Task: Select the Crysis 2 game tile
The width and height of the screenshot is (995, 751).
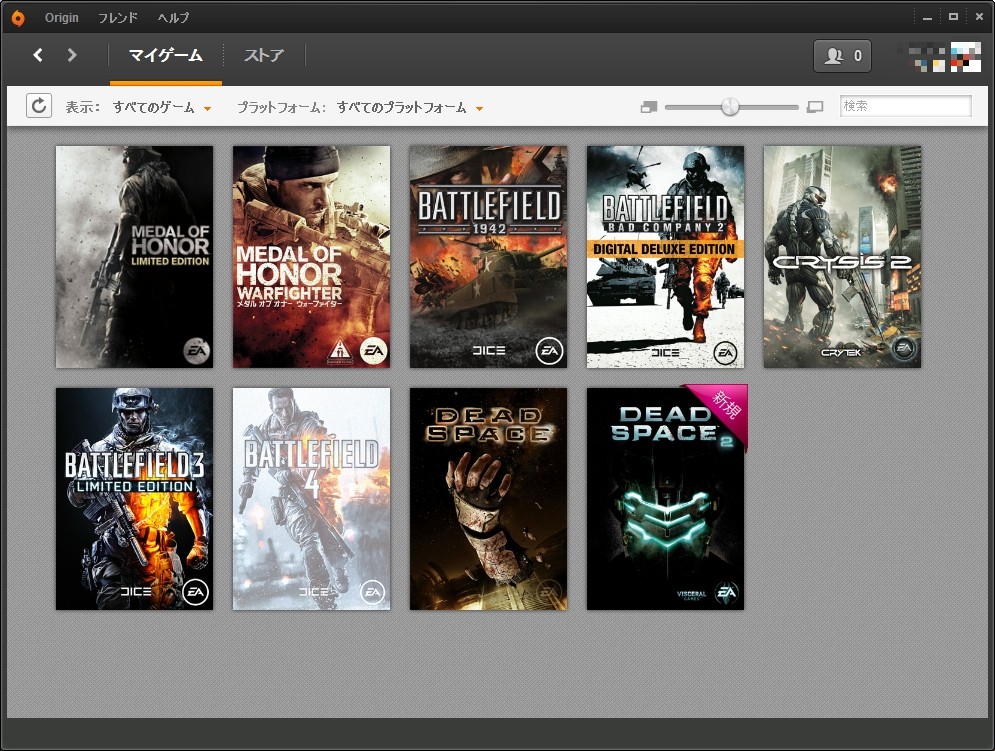Action: click(x=843, y=257)
